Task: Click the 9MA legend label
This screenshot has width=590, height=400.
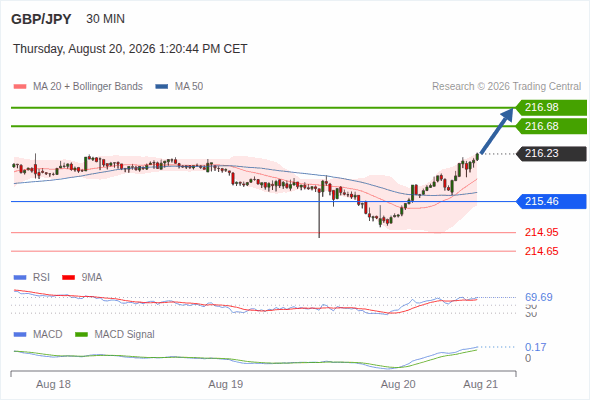Action: click(x=92, y=278)
